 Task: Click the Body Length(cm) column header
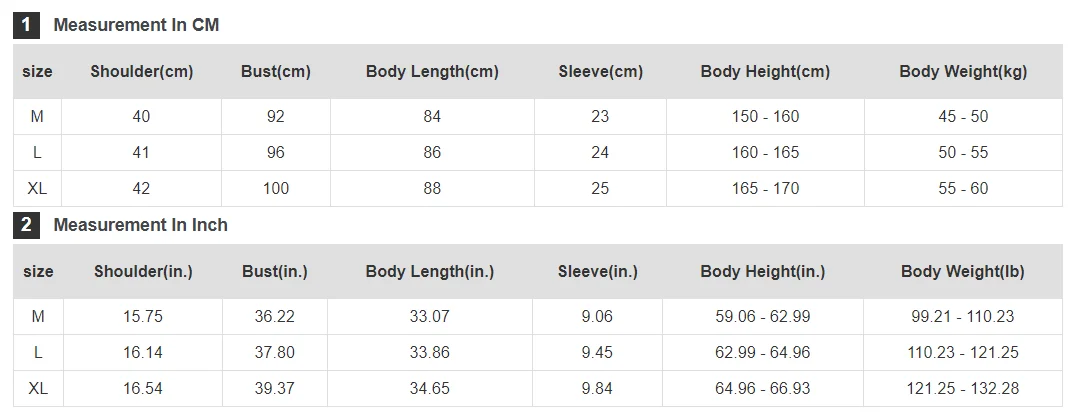point(432,72)
